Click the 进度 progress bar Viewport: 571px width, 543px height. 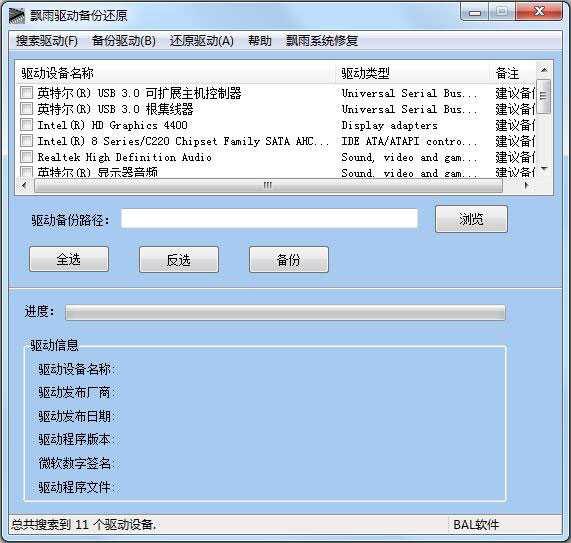[285, 313]
